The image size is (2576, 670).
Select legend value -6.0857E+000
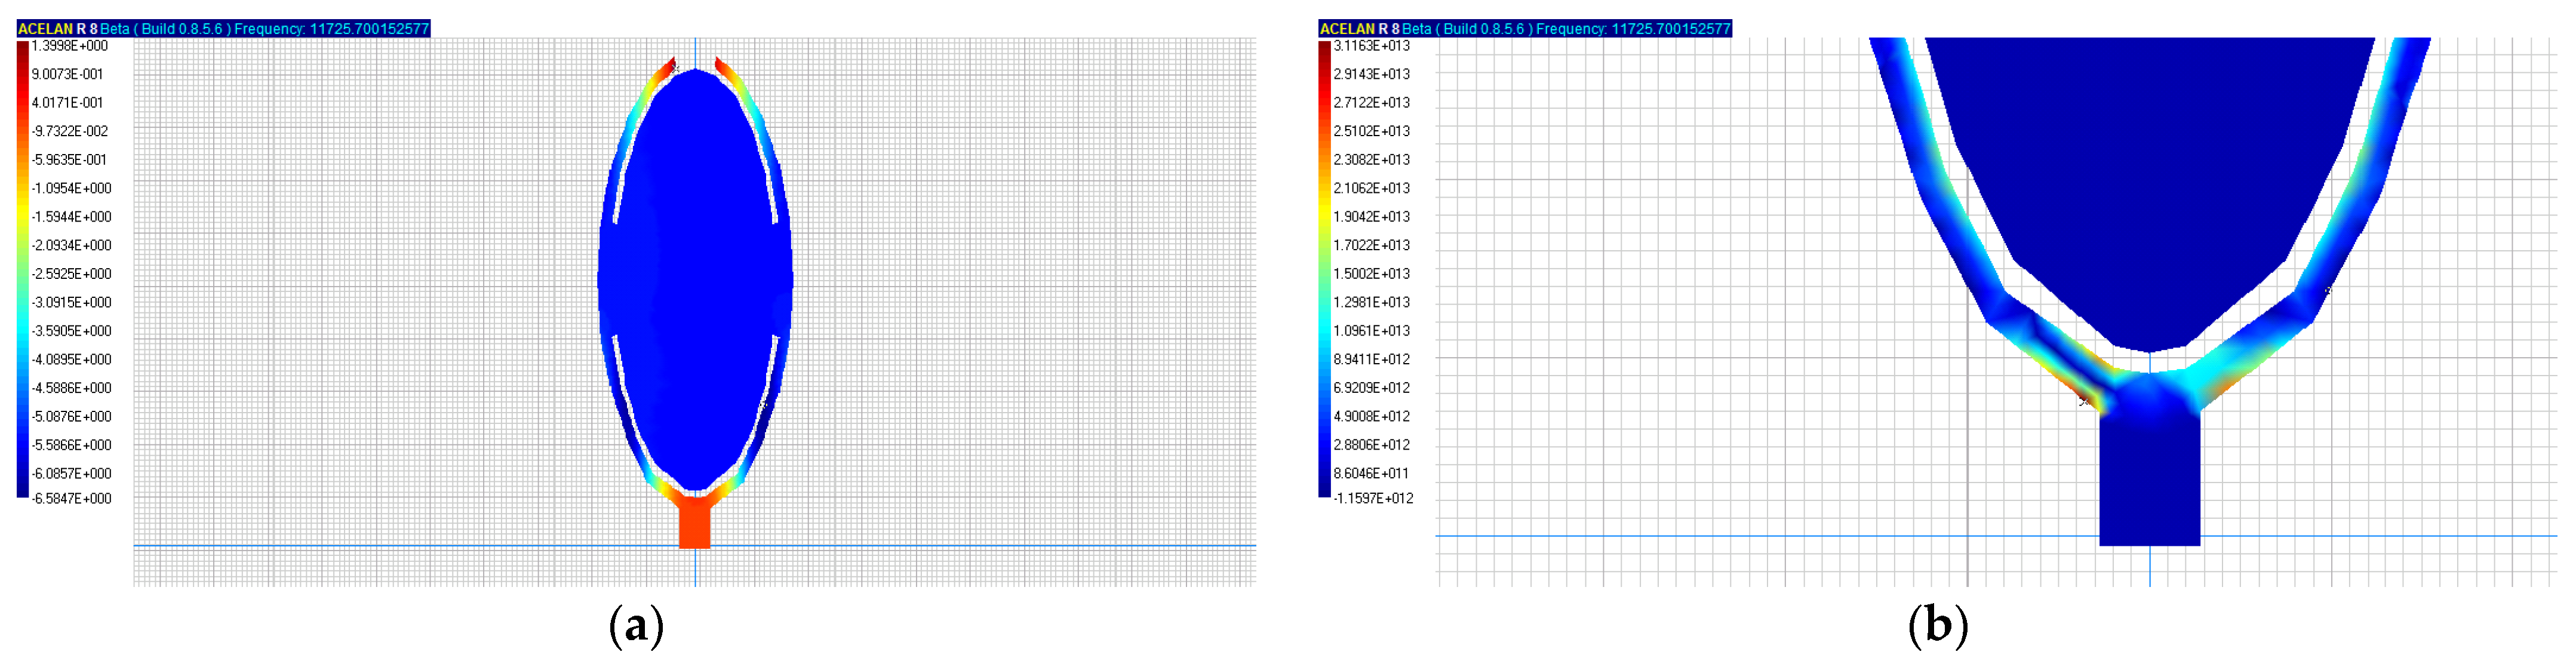(x=71, y=473)
